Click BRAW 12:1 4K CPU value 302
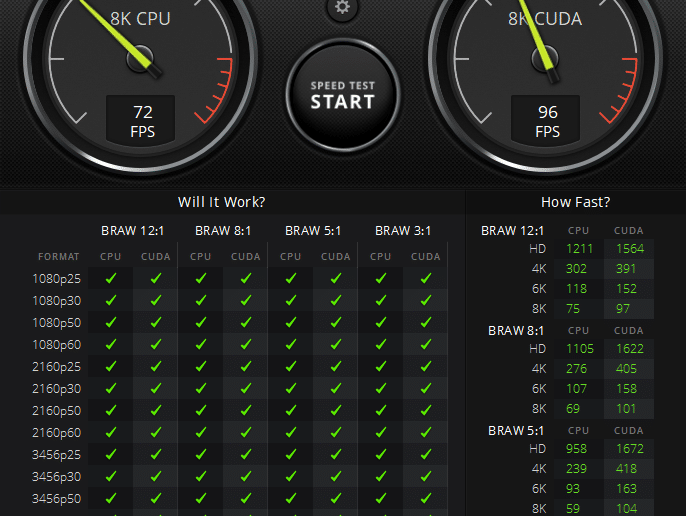 click(576, 269)
